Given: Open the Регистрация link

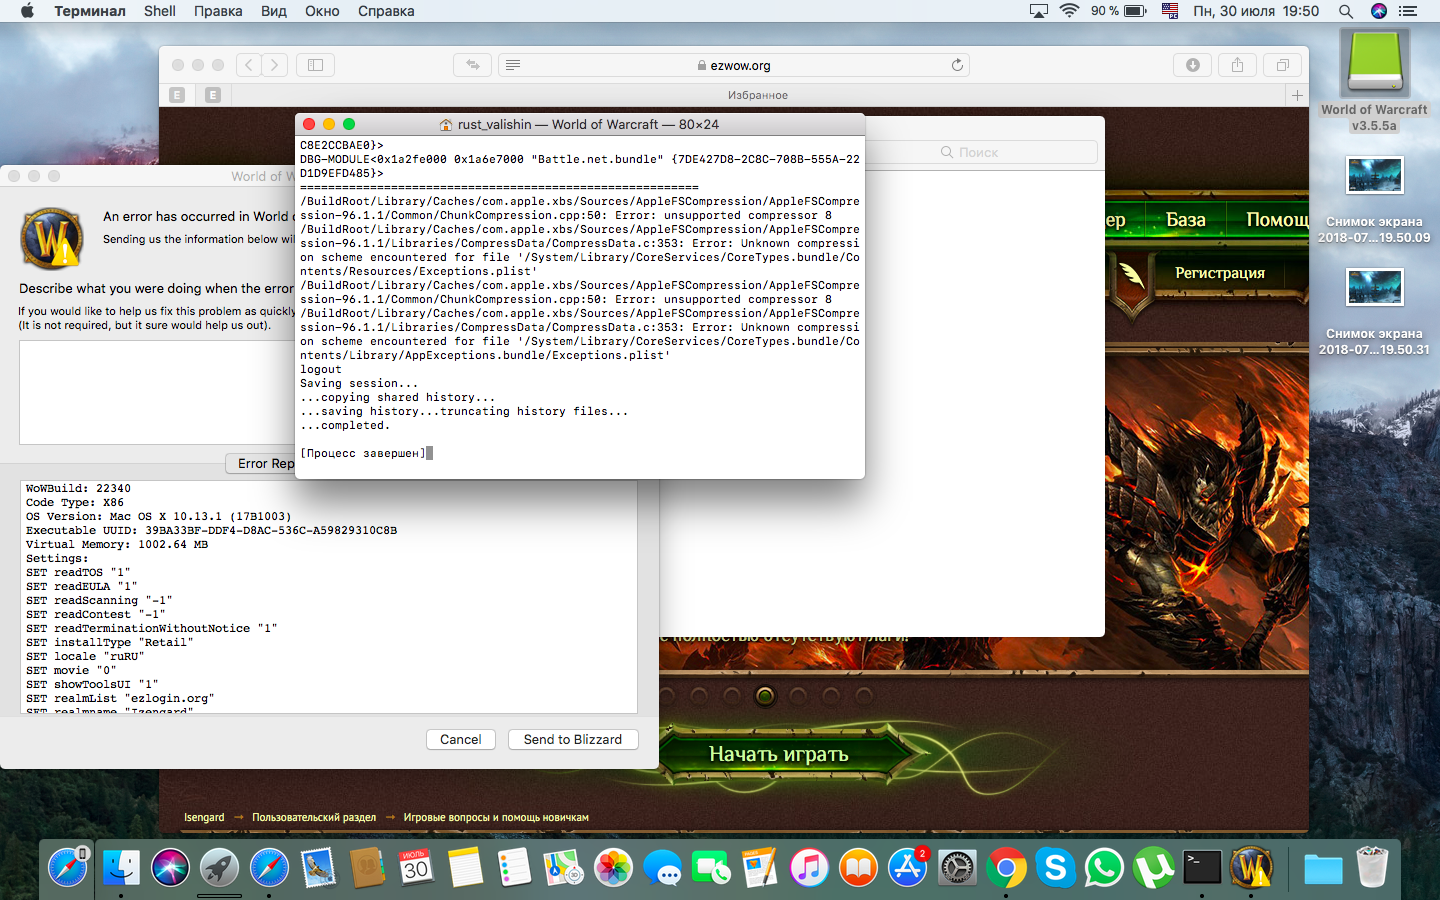Looking at the screenshot, I should tap(1219, 273).
